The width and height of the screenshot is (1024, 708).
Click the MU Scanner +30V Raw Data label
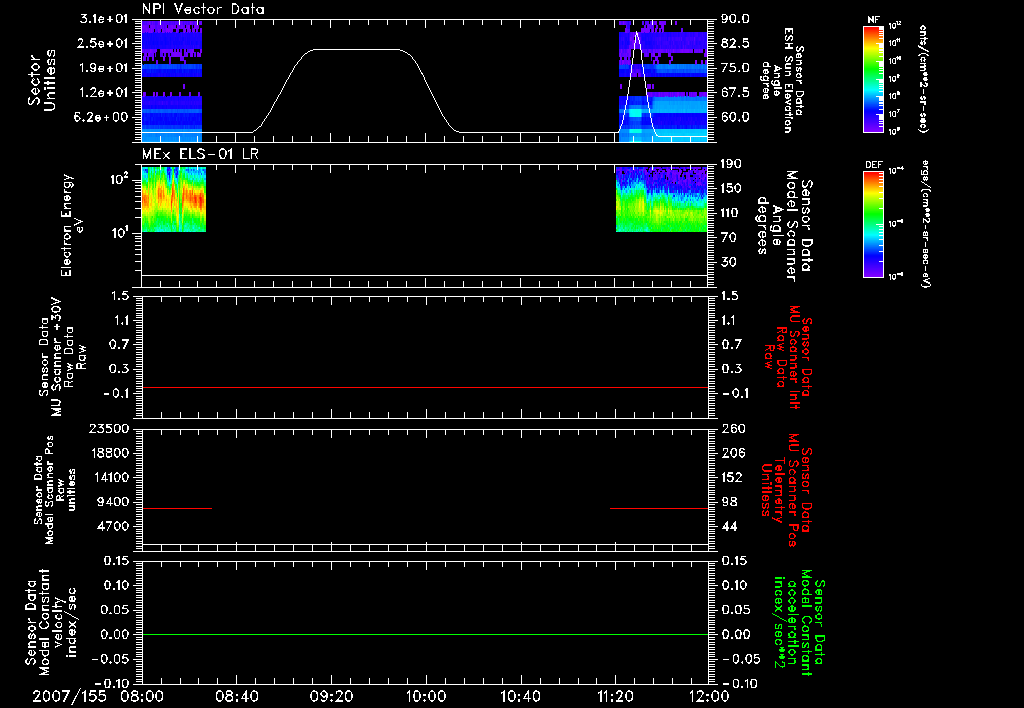(61, 357)
